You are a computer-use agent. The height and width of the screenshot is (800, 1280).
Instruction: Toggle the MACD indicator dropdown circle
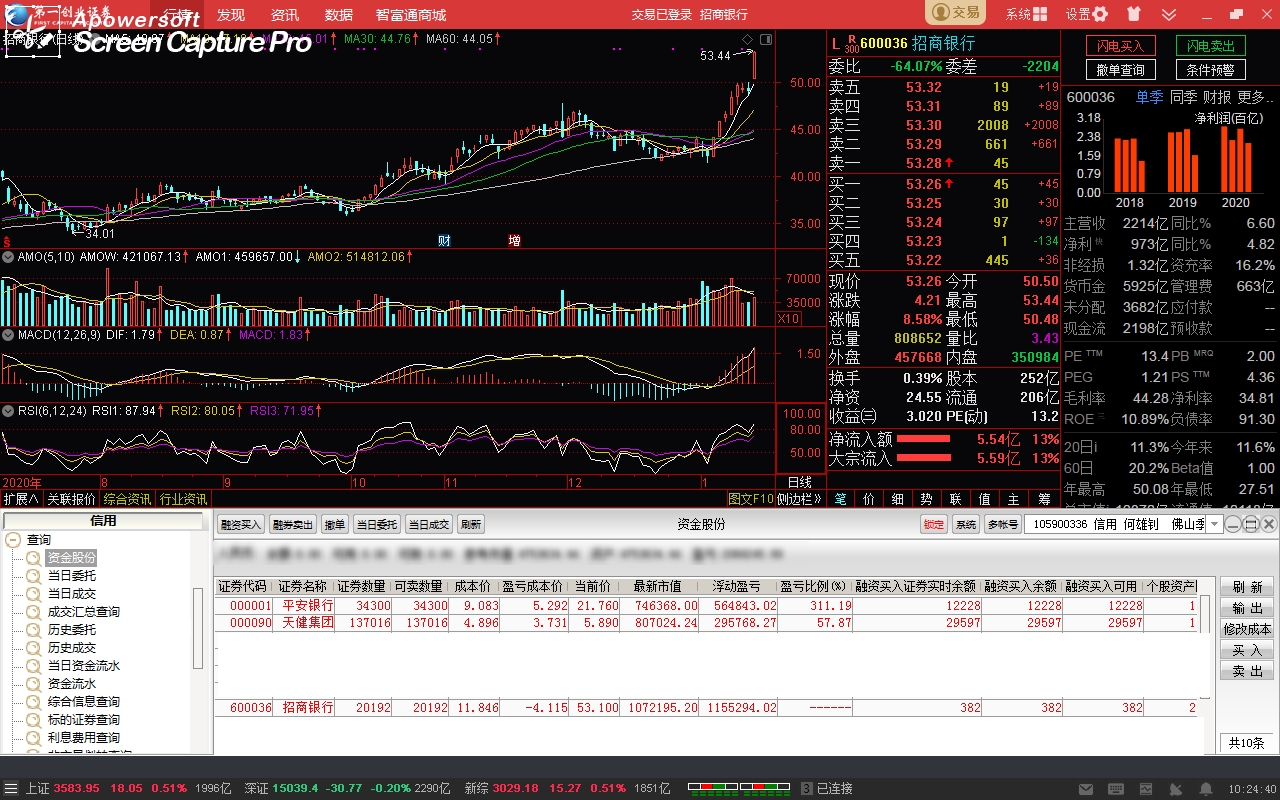pos(8,334)
